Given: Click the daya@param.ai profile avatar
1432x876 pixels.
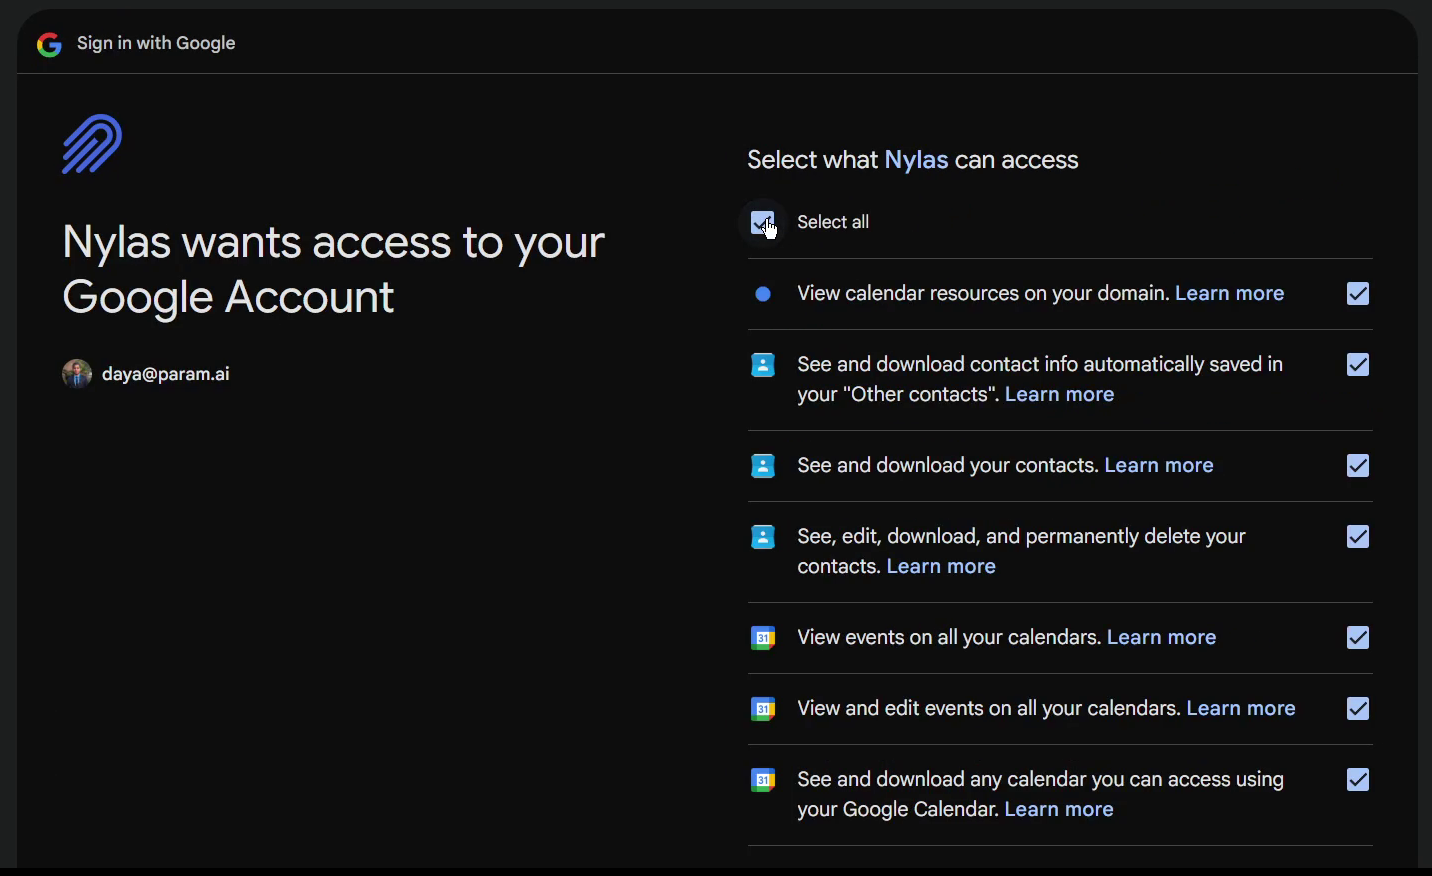Looking at the screenshot, I should pyautogui.click(x=77, y=374).
